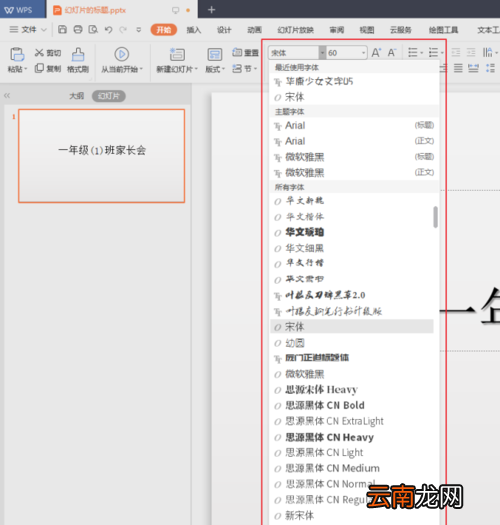Image resolution: width=500 pixels, height=525 pixels.
Task: Switch to the 视图 ribbon tab
Action: point(367,30)
